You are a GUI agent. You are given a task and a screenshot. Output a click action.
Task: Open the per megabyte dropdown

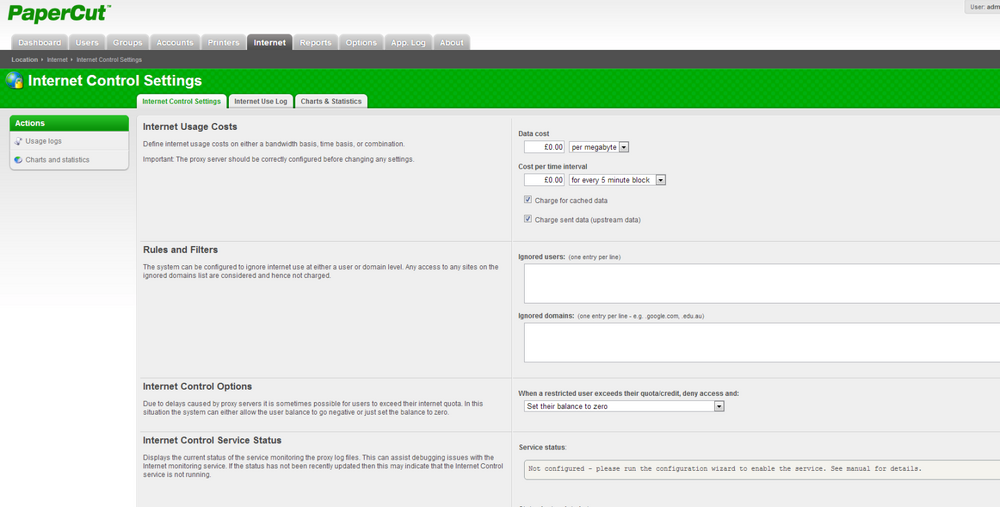coord(599,147)
